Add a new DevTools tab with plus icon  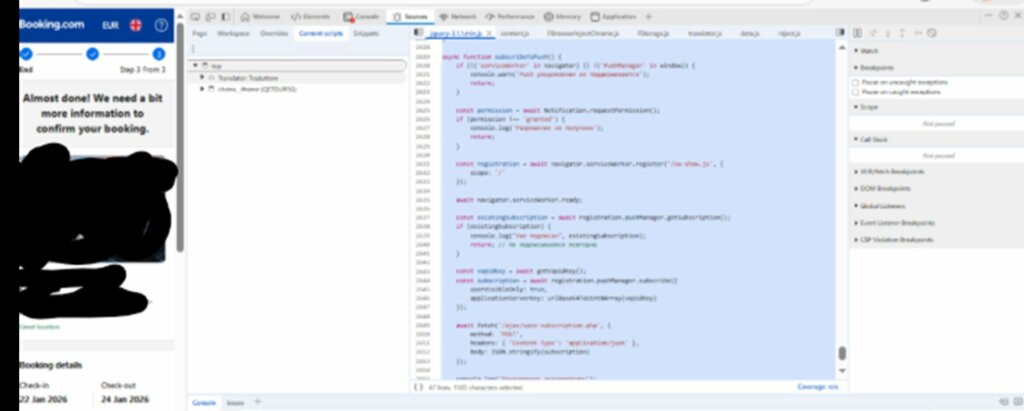tap(649, 17)
